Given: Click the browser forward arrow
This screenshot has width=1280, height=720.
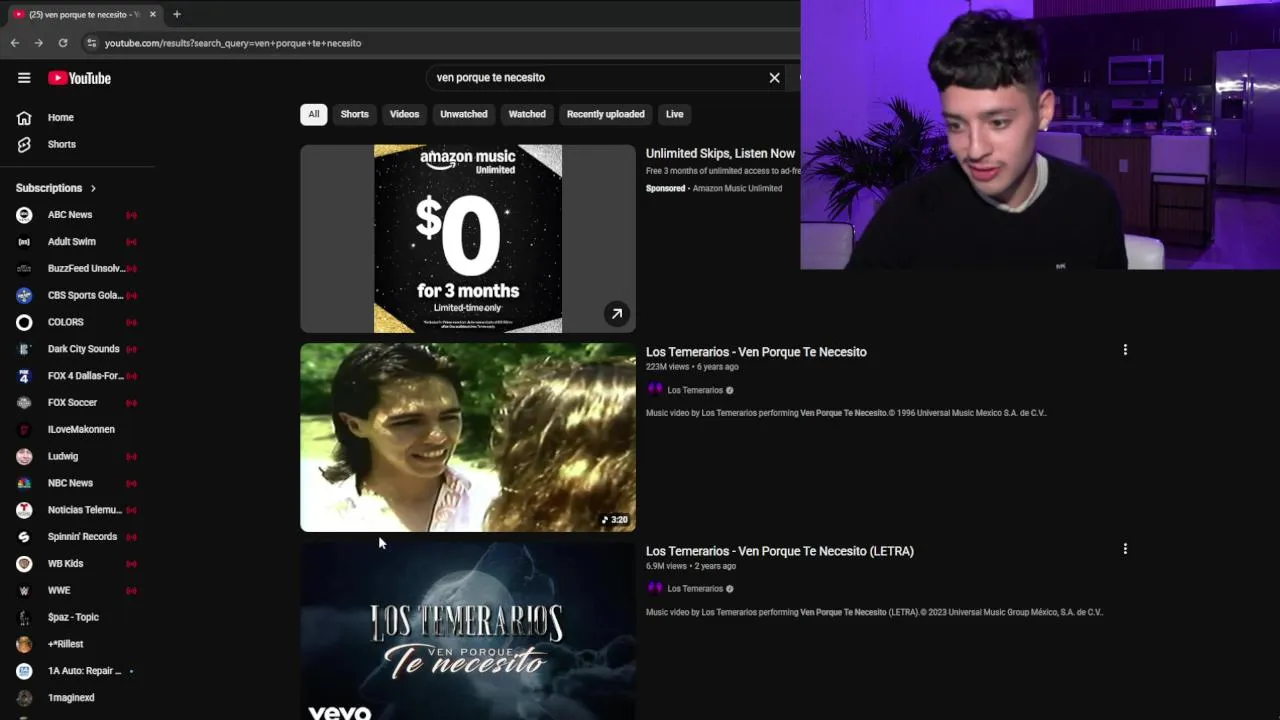Looking at the screenshot, I should tap(39, 43).
